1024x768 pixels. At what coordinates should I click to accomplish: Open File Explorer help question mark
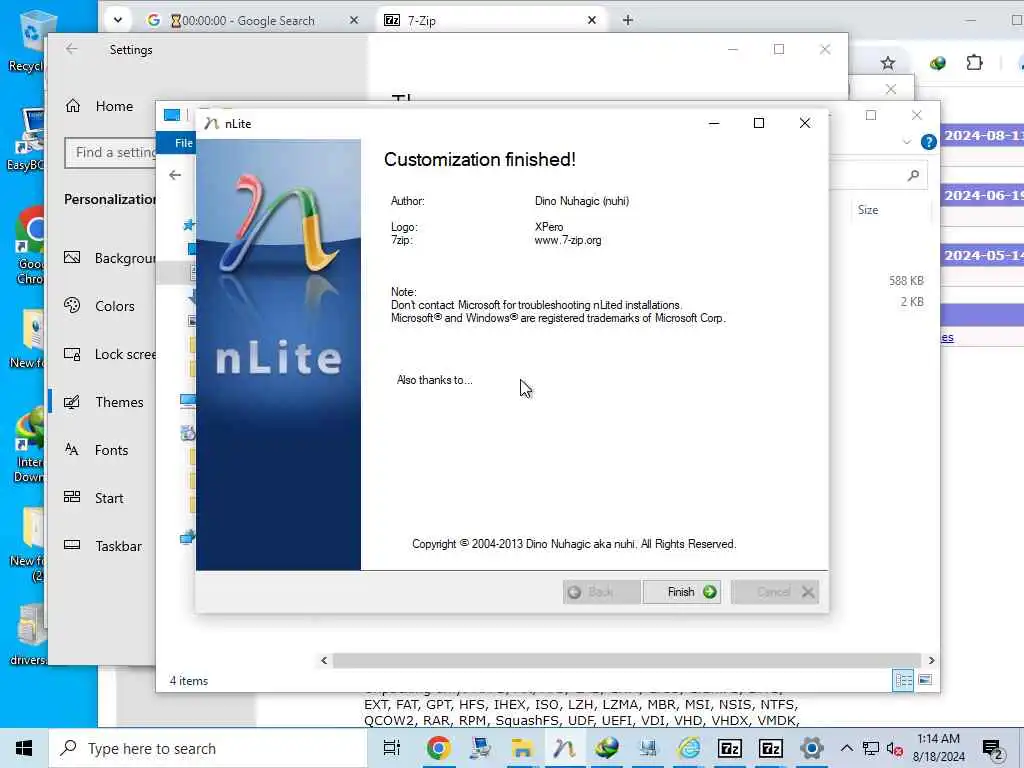pyautogui.click(x=929, y=142)
